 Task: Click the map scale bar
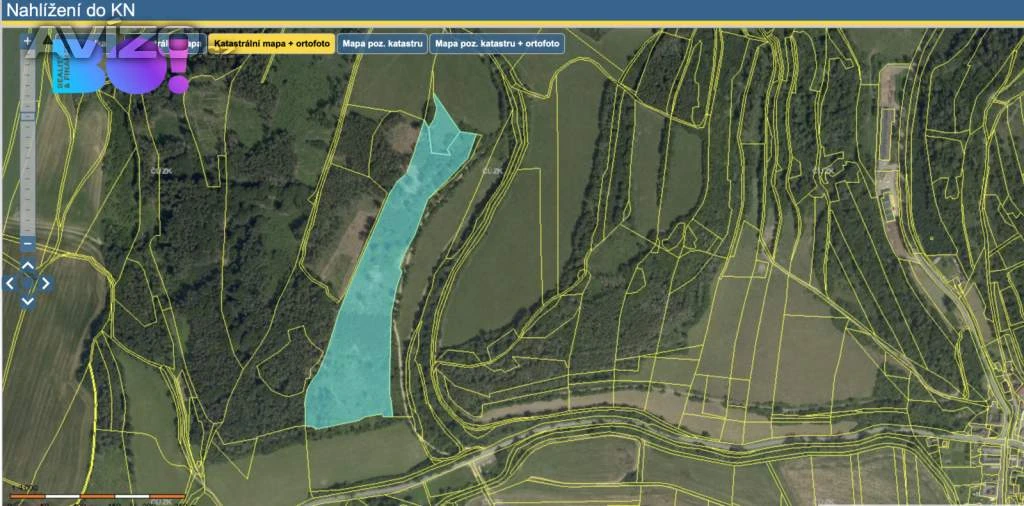(x=98, y=495)
